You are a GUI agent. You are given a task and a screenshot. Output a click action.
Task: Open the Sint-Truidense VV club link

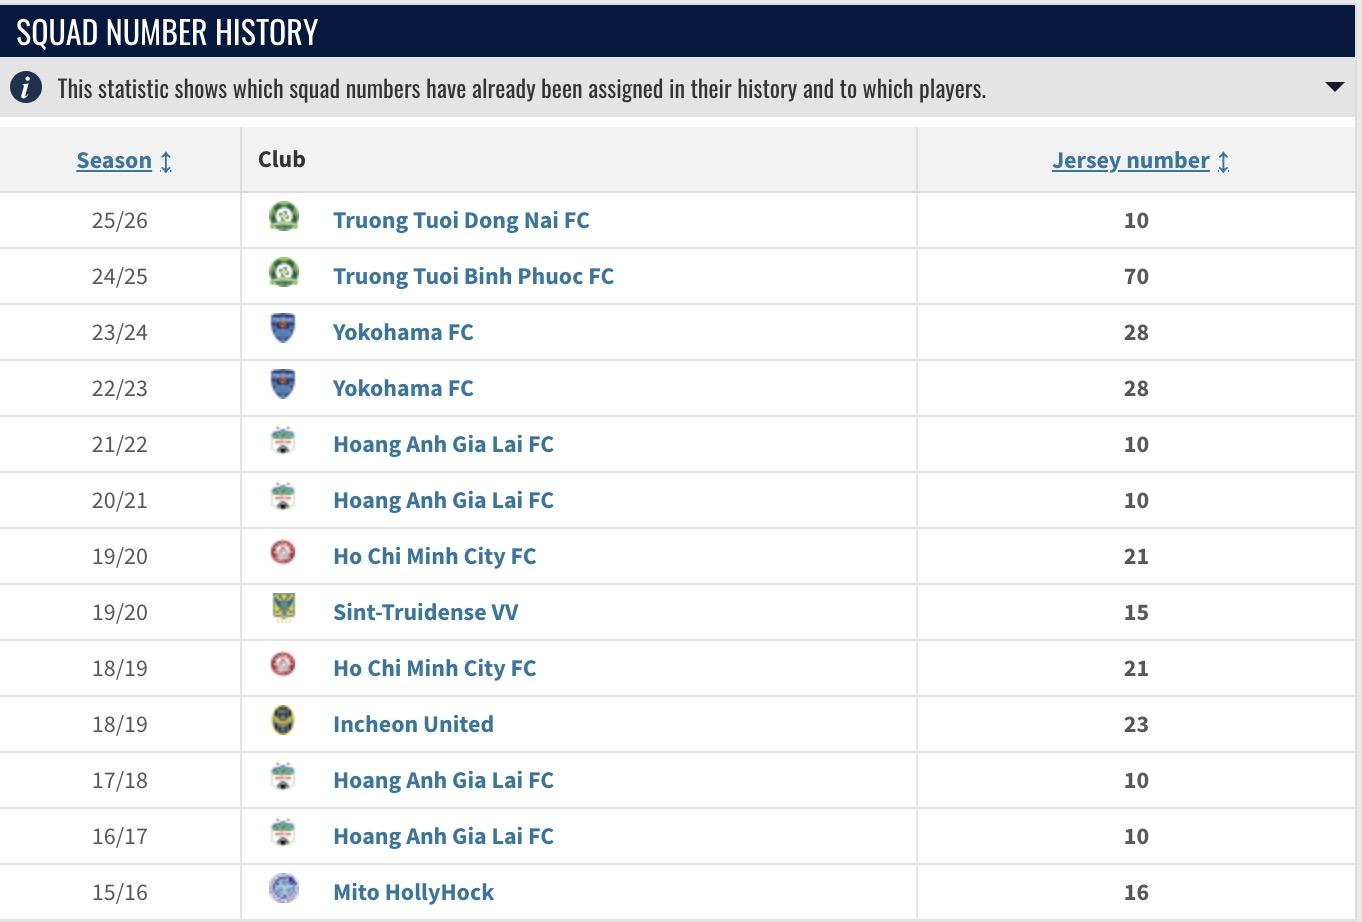[425, 612]
